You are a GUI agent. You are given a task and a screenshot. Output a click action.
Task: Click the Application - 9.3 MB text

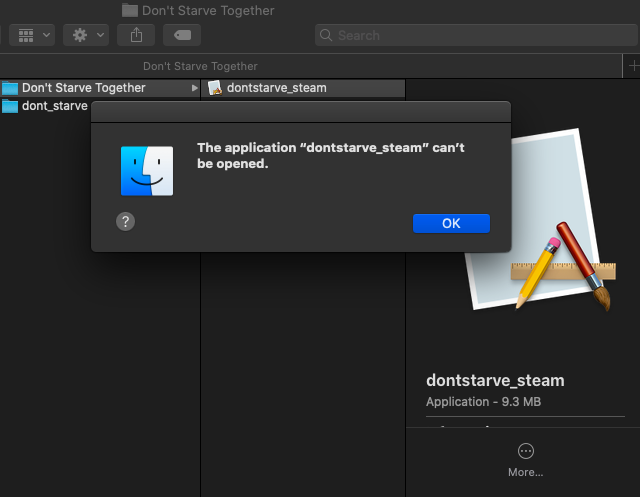483,402
